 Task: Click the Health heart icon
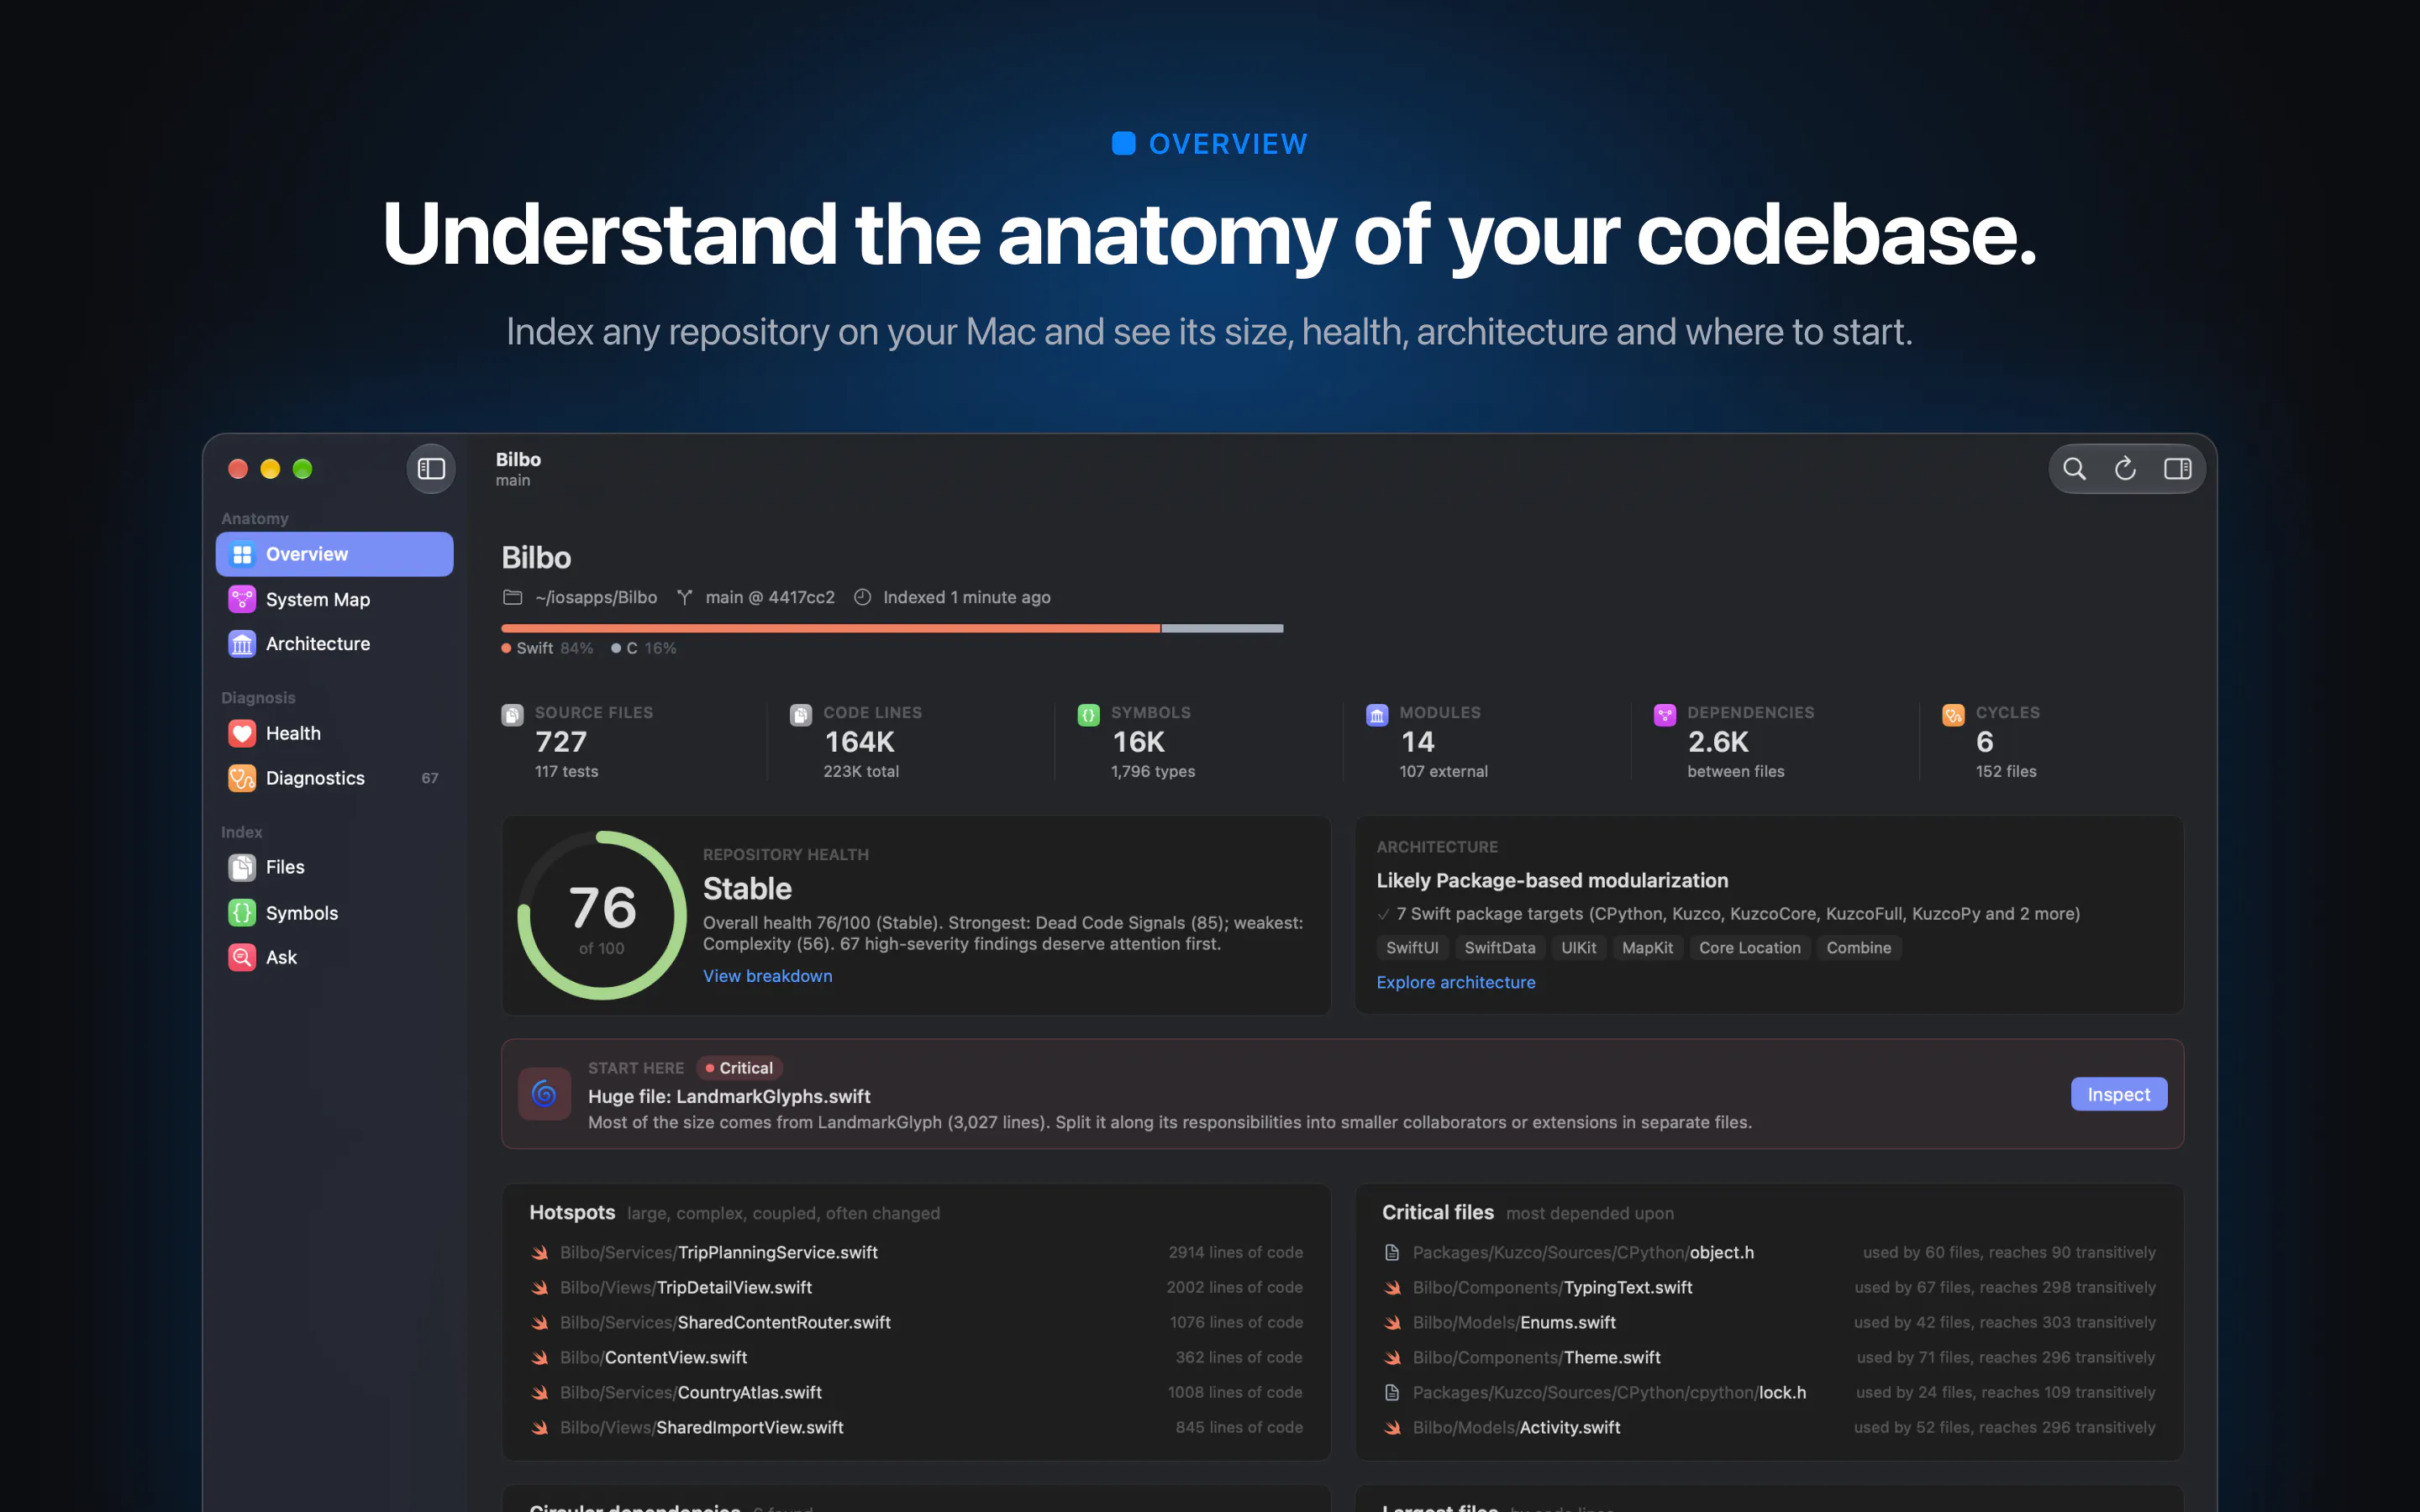[242, 733]
